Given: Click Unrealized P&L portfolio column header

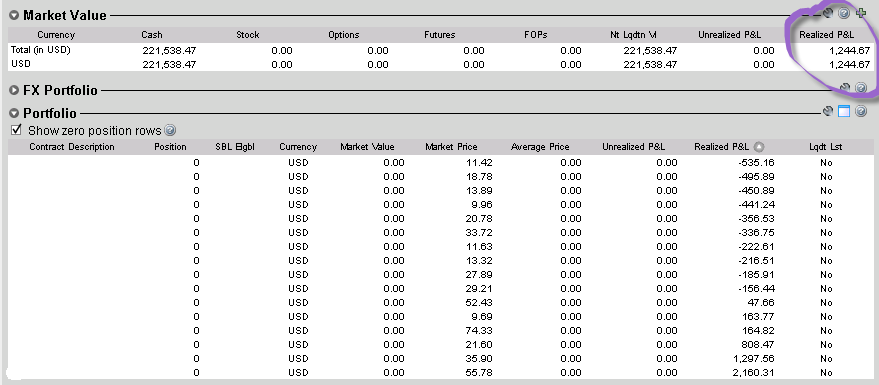Looking at the screenshot, I should pos(633,147).
